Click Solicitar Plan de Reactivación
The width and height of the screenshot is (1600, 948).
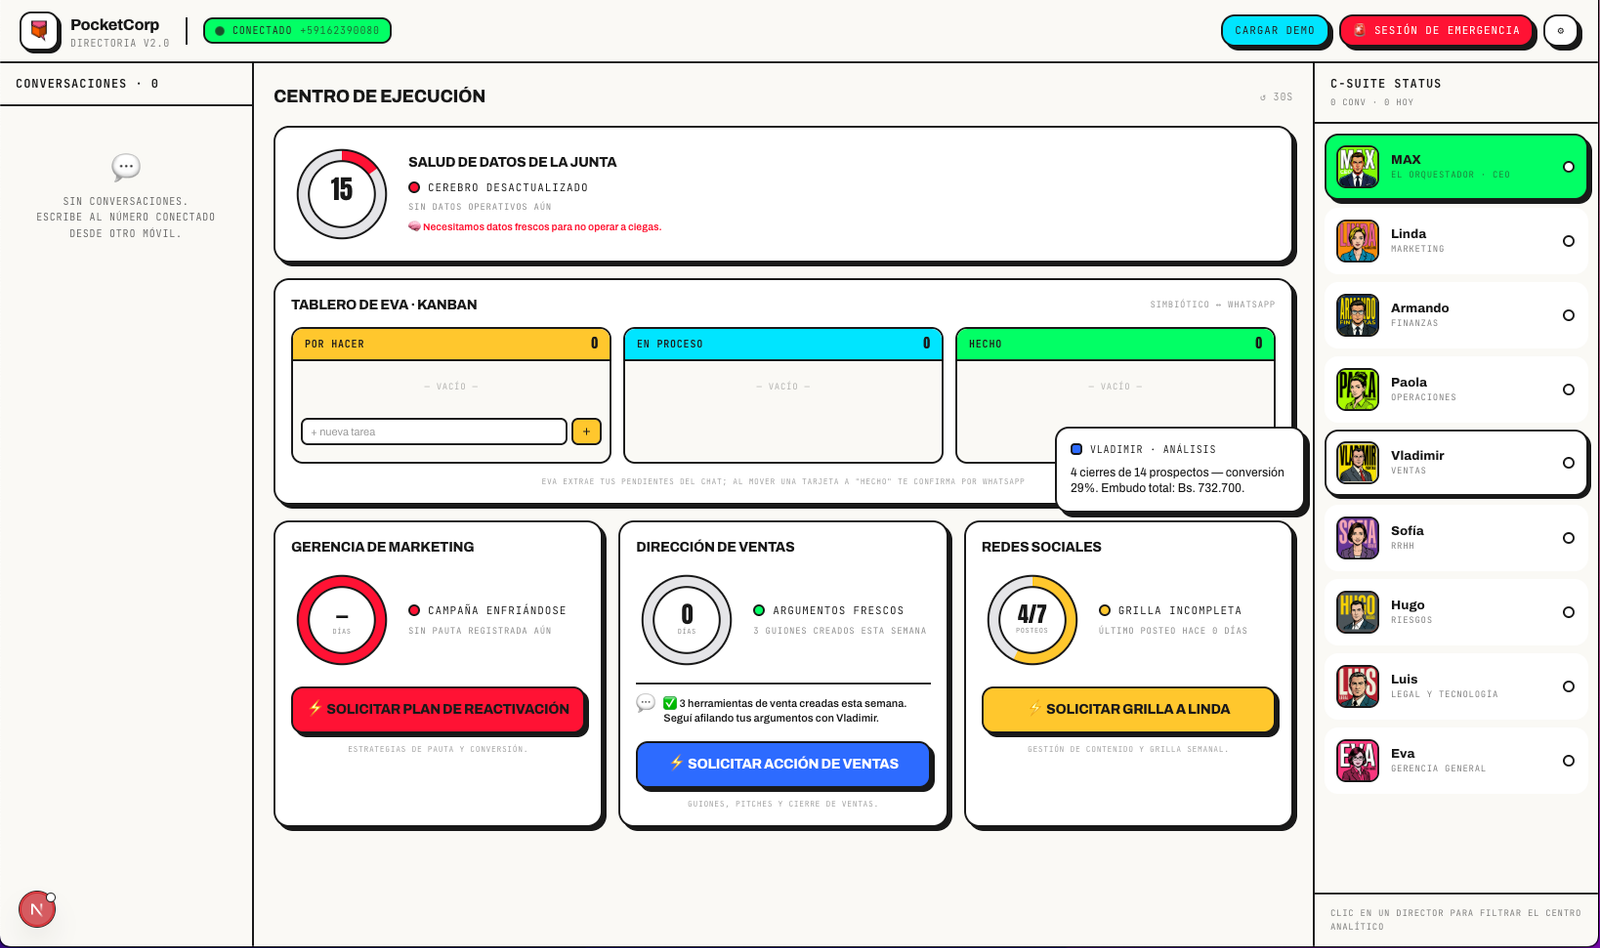[438, 709]
